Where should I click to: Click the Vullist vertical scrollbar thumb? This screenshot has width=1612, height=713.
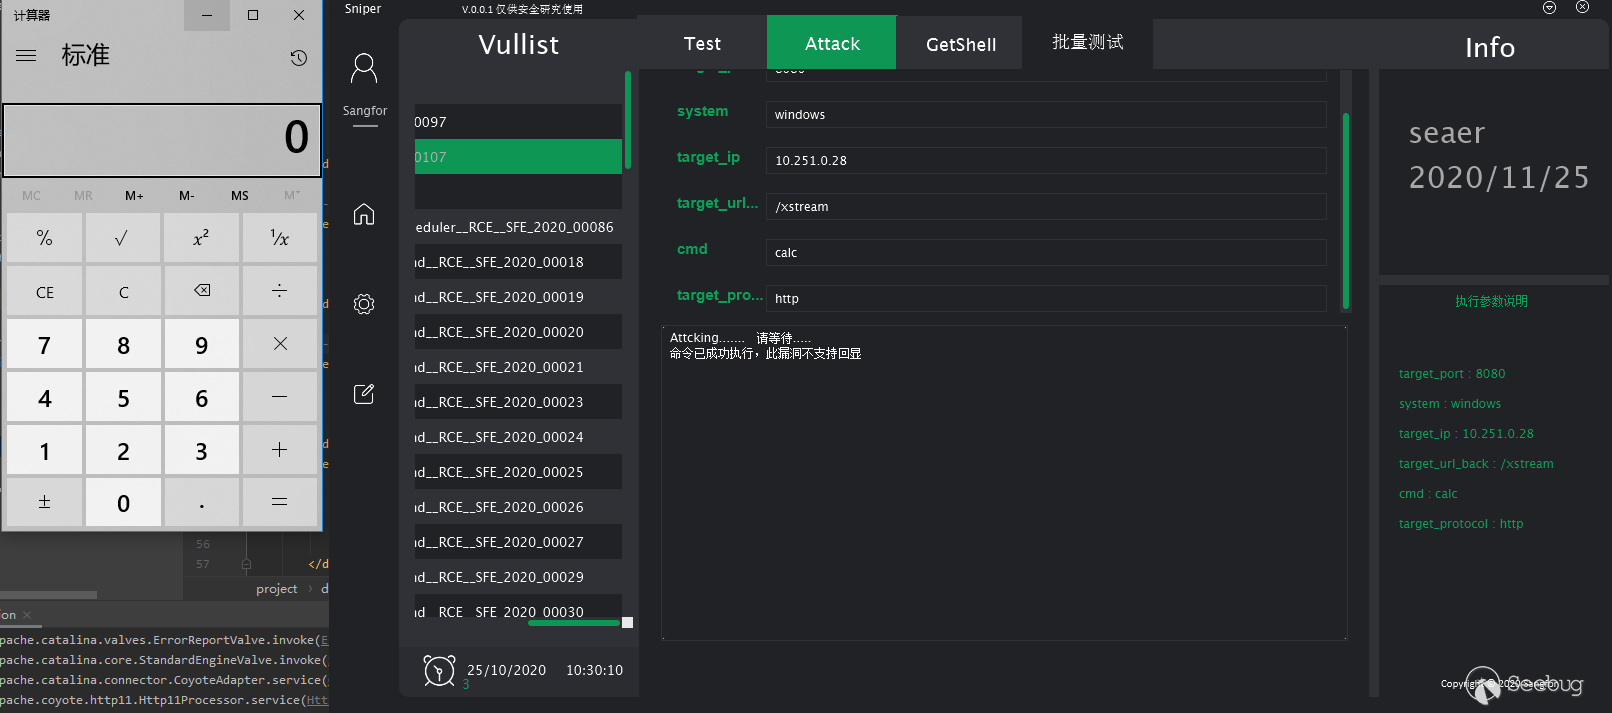628,120
